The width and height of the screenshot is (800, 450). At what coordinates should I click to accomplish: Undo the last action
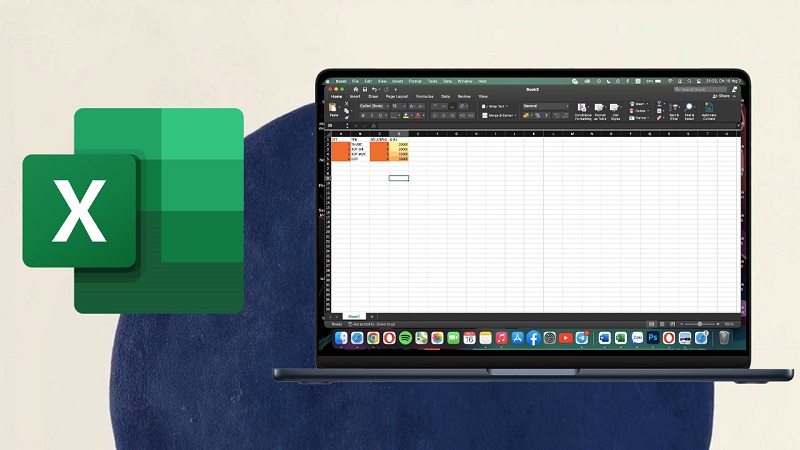coord(374,89)
